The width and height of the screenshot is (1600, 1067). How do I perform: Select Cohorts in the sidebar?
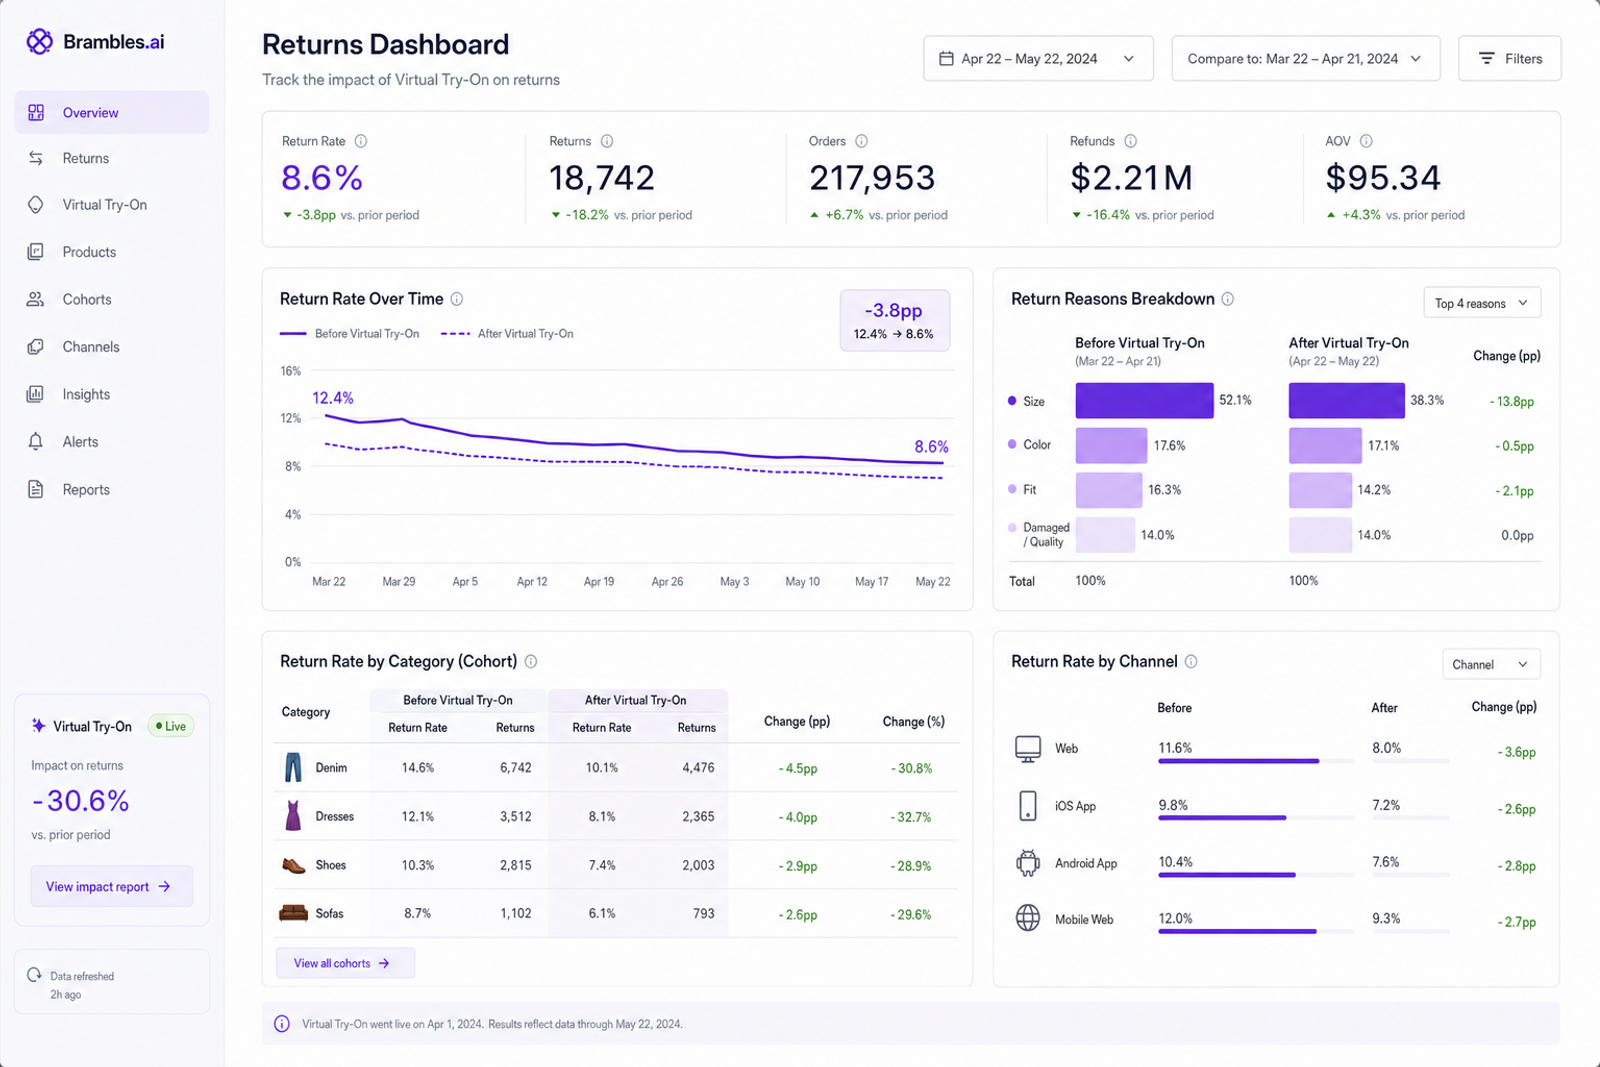click(112, 299)
